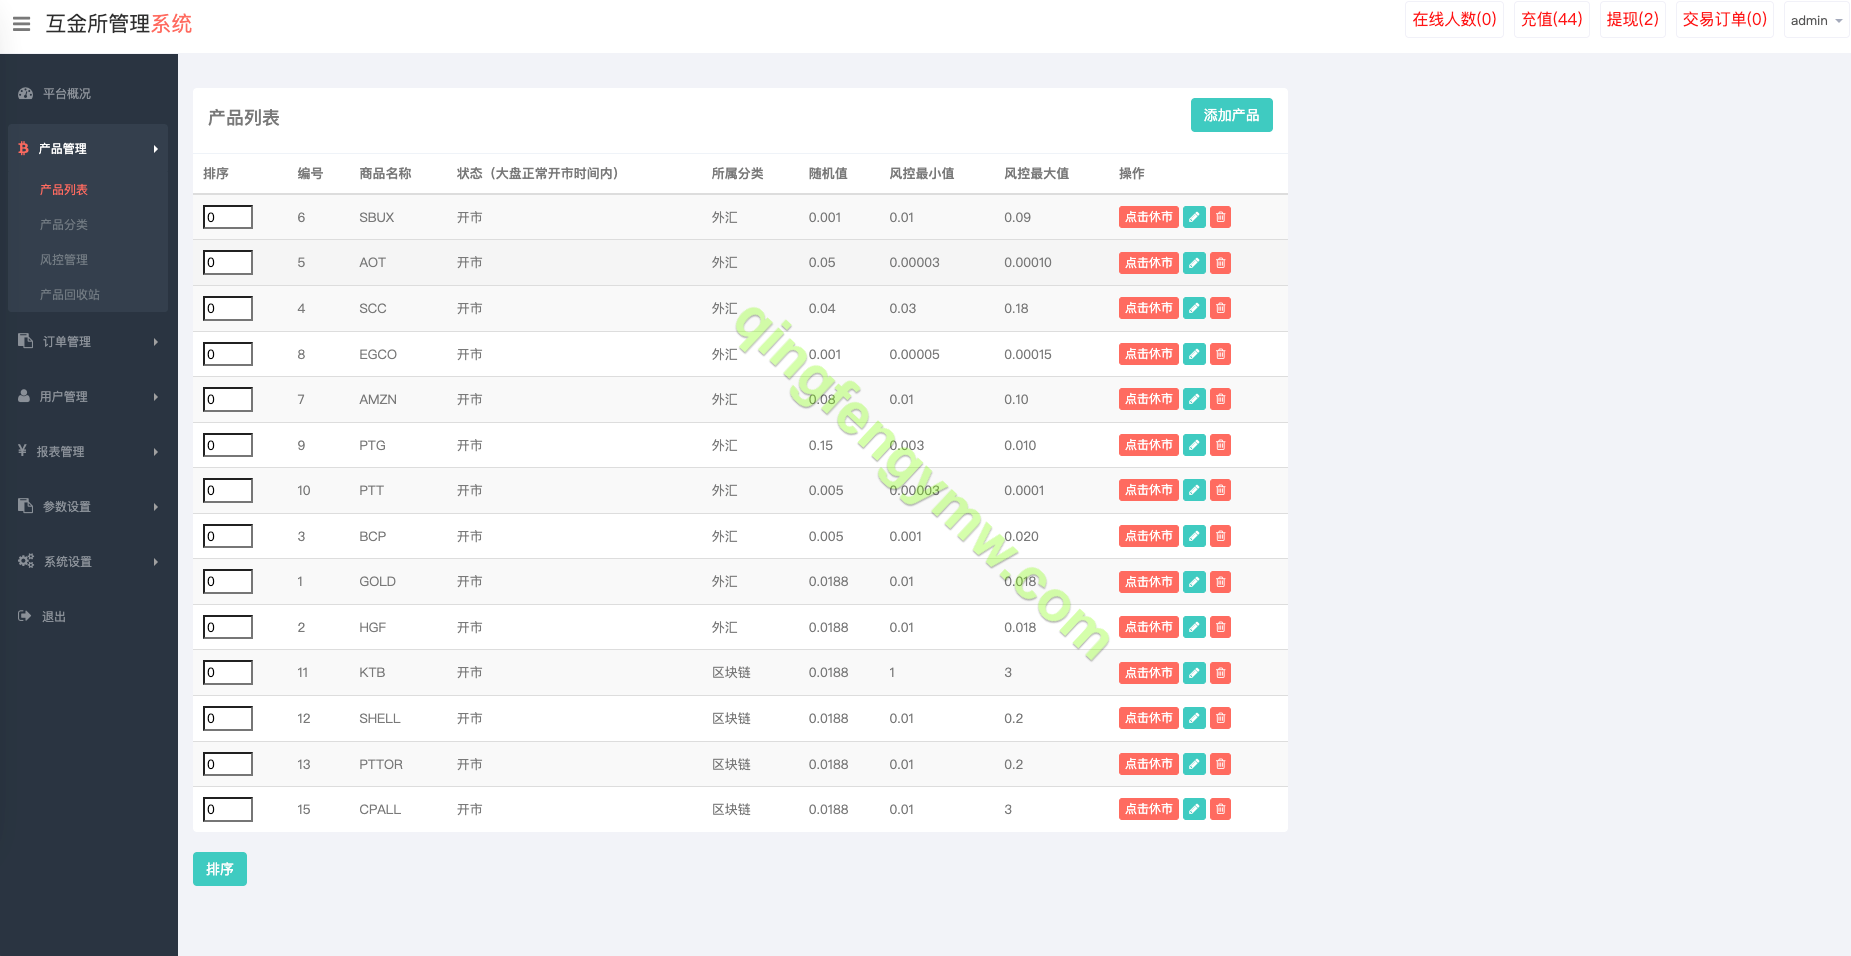Toggle the hamburger sidebar menu icon
The width and height of the screenshot is (1851, 956).
coord(21,23)
